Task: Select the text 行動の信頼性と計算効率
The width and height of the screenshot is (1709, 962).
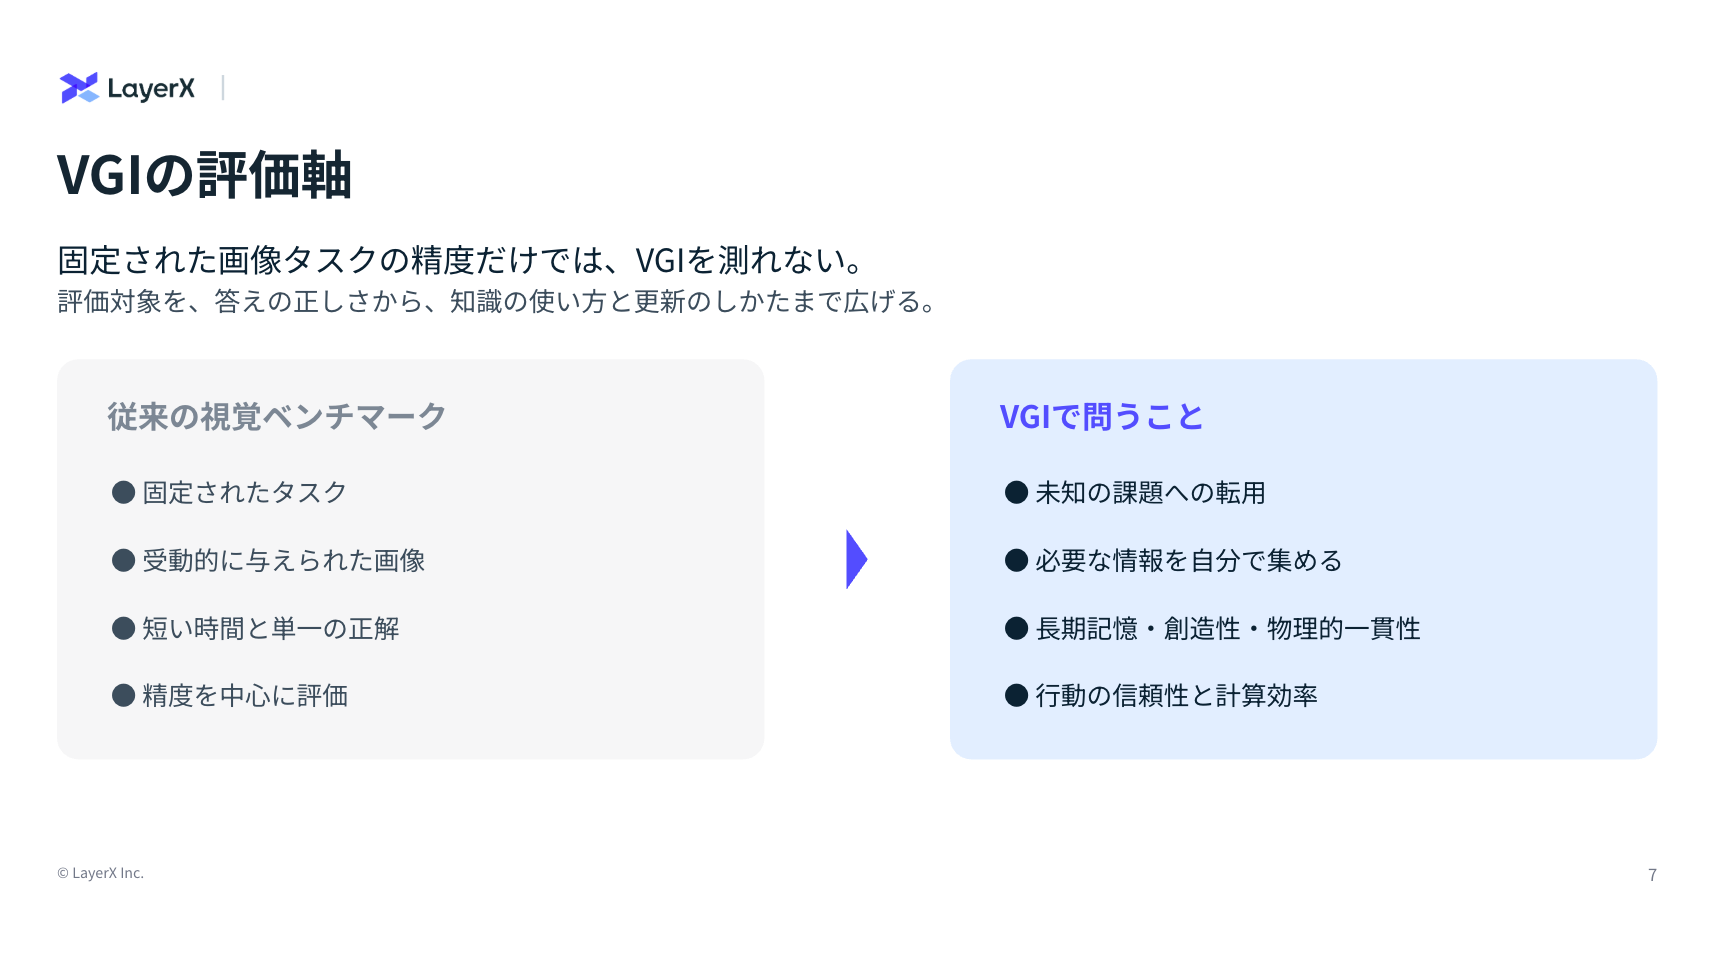Action: [x=1176, y=695]
